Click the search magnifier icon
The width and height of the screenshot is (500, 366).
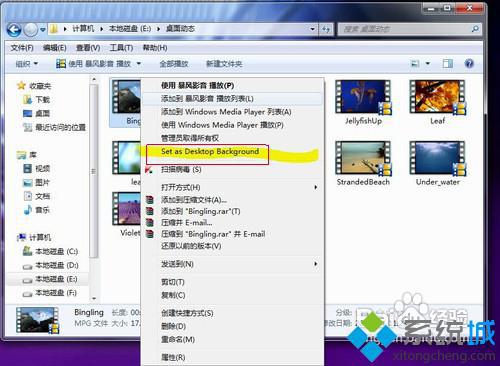[x=475, y=29]
